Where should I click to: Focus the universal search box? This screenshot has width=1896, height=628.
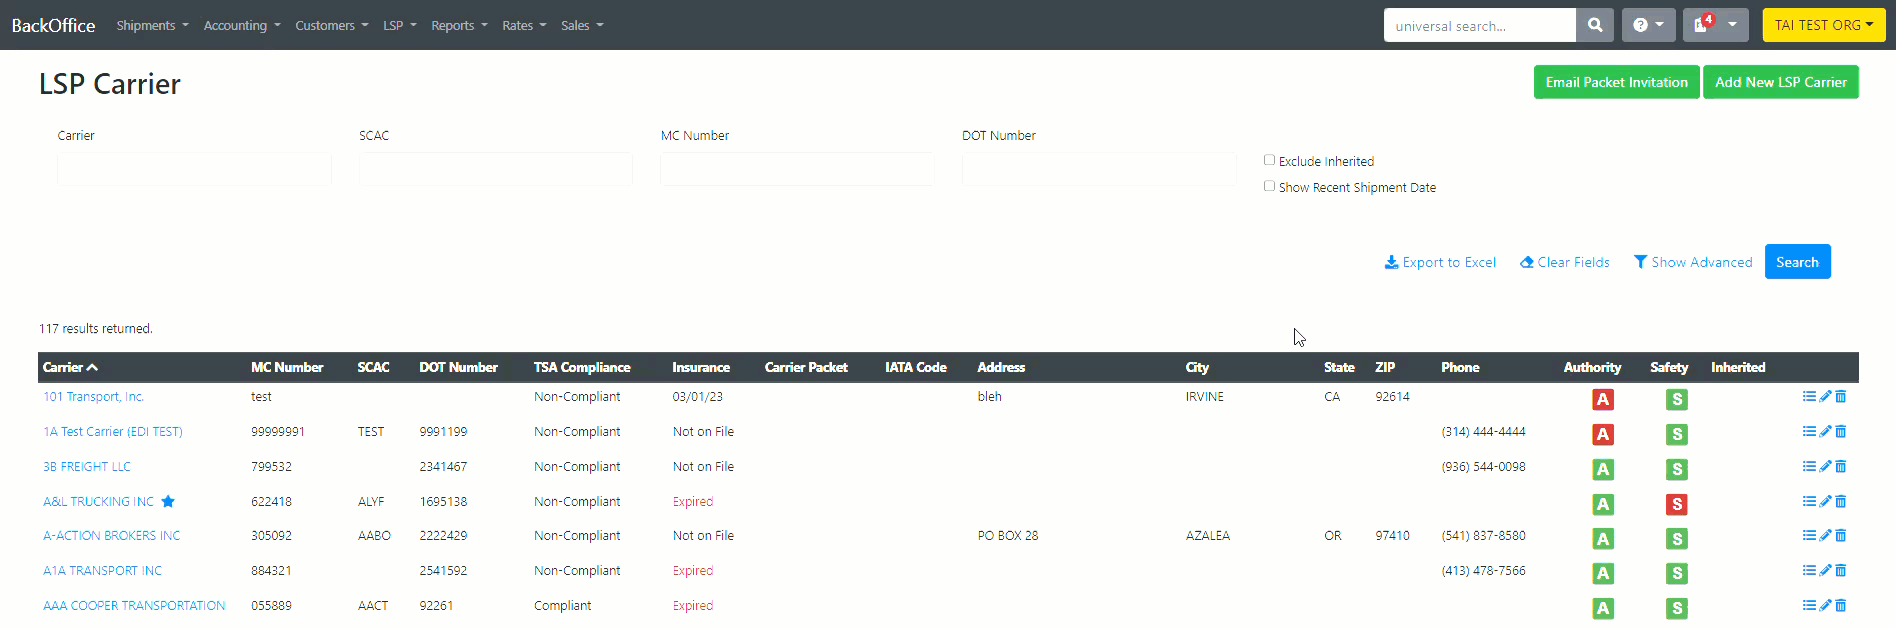tap(1480, 25)
